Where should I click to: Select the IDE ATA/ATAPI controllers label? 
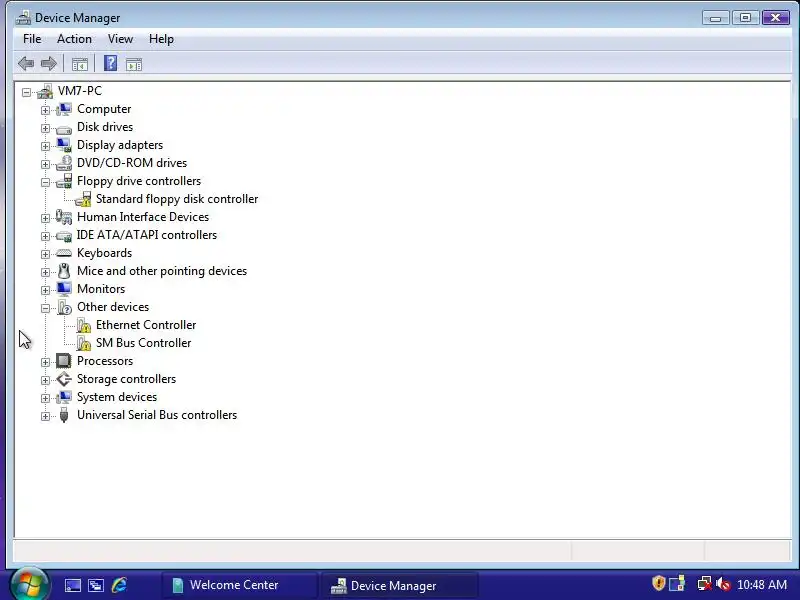click(x=147, y=235)
